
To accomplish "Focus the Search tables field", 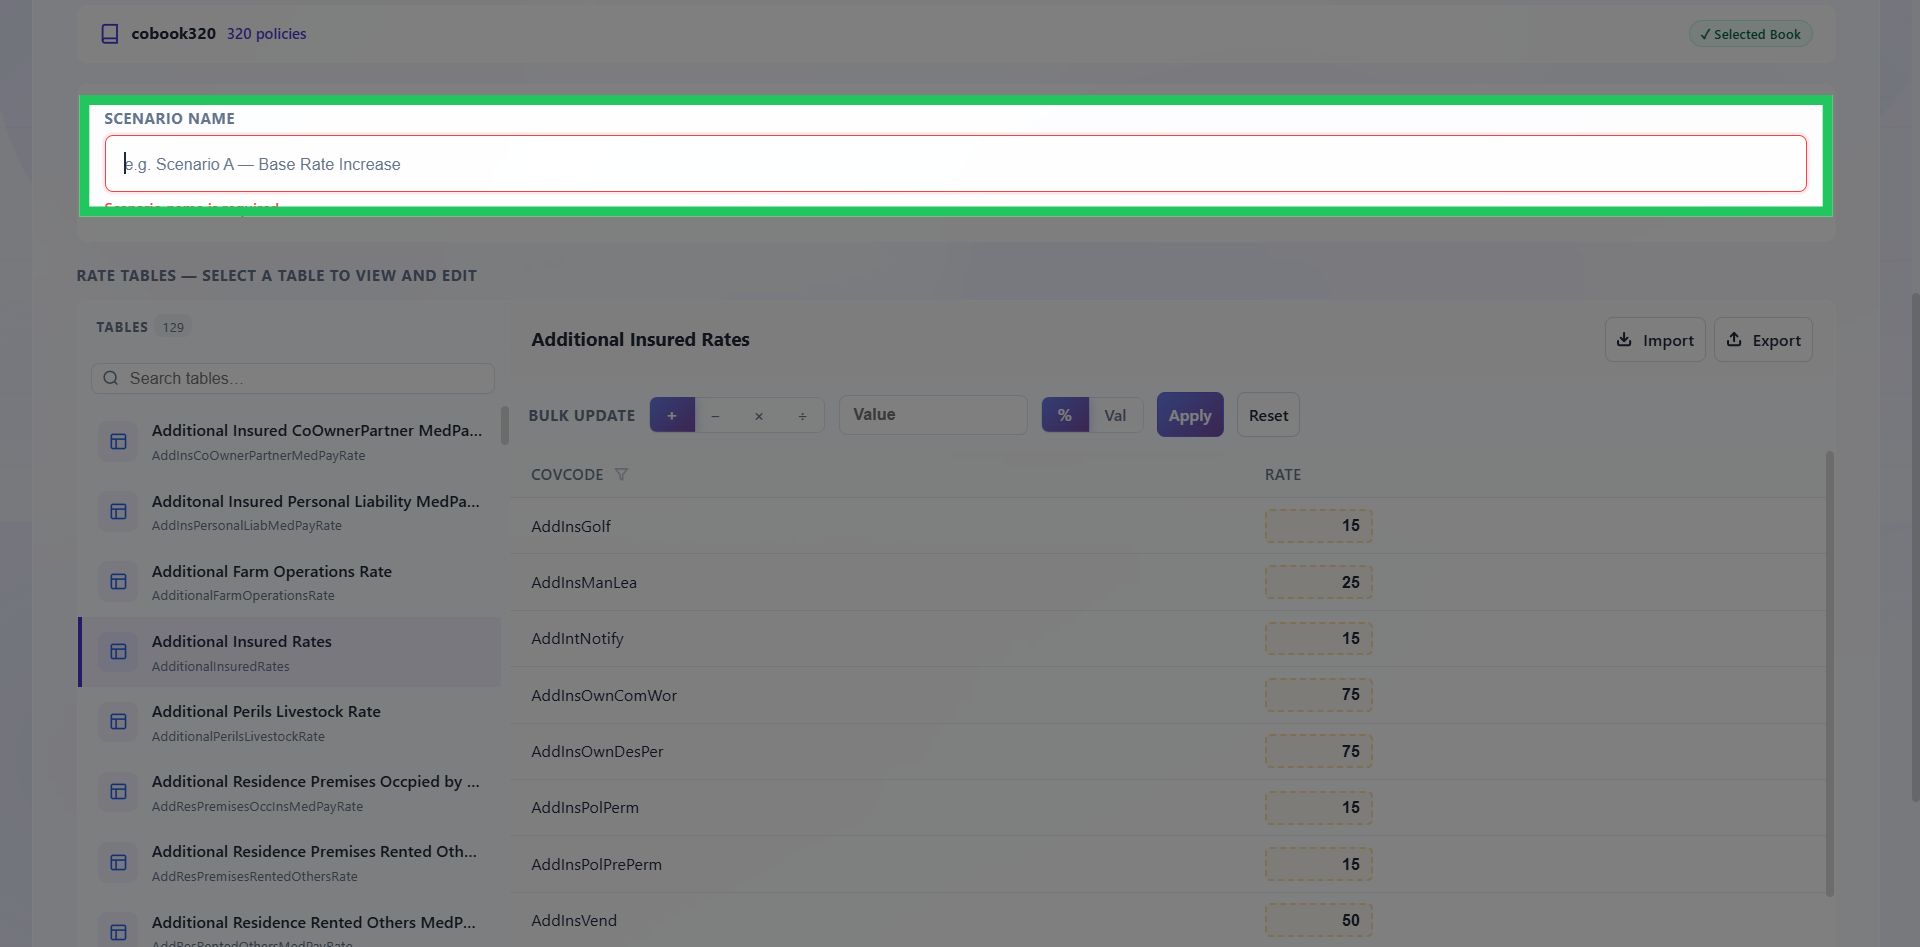I will [x=293, y=378].
